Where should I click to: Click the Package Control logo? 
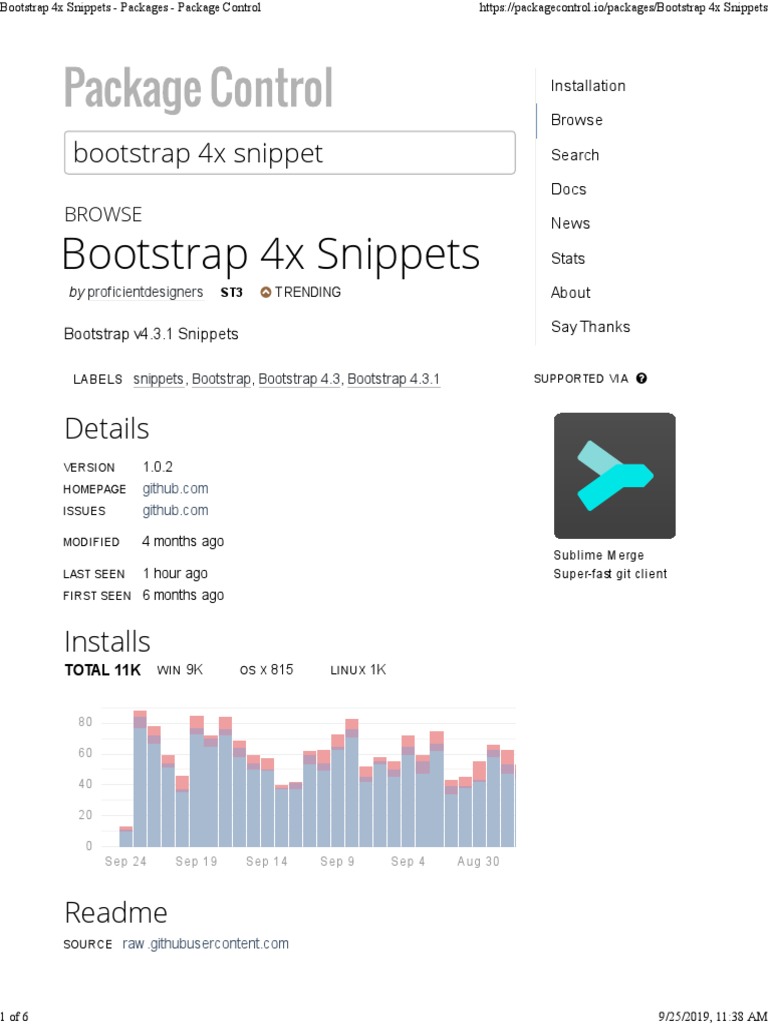coord(198,89)
